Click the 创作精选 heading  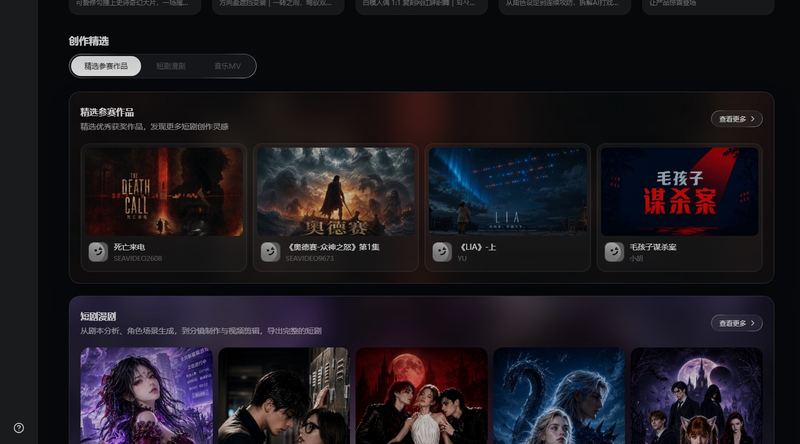click(89, 41)
